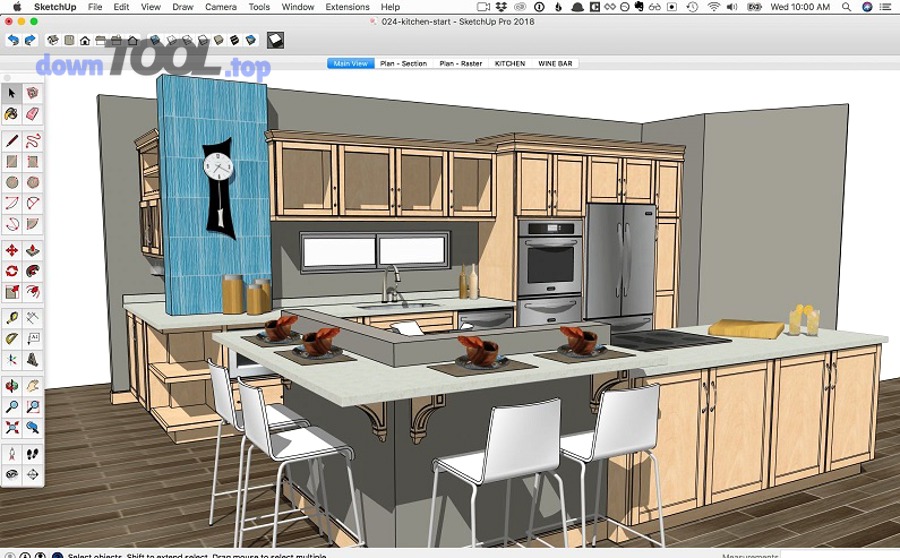Viewport: 900px width, 558px height.
Task: Expand the Window menu
Action: pos(297,7)
